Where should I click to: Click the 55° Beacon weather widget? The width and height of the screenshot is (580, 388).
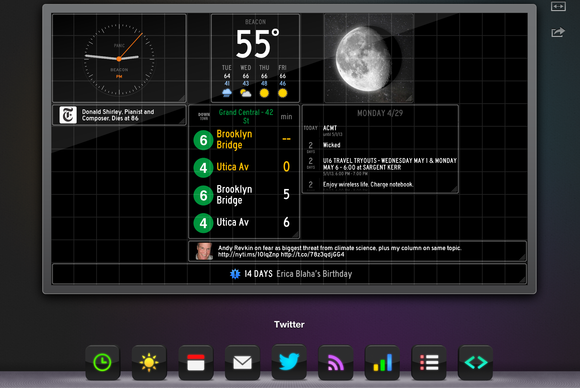click(255, 58)
